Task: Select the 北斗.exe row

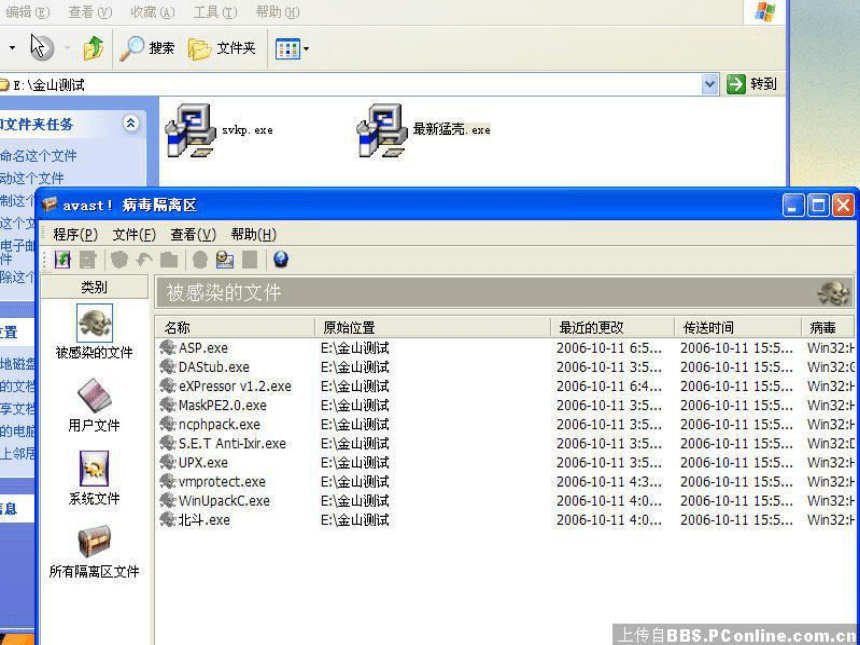Action: coord(507,520)
